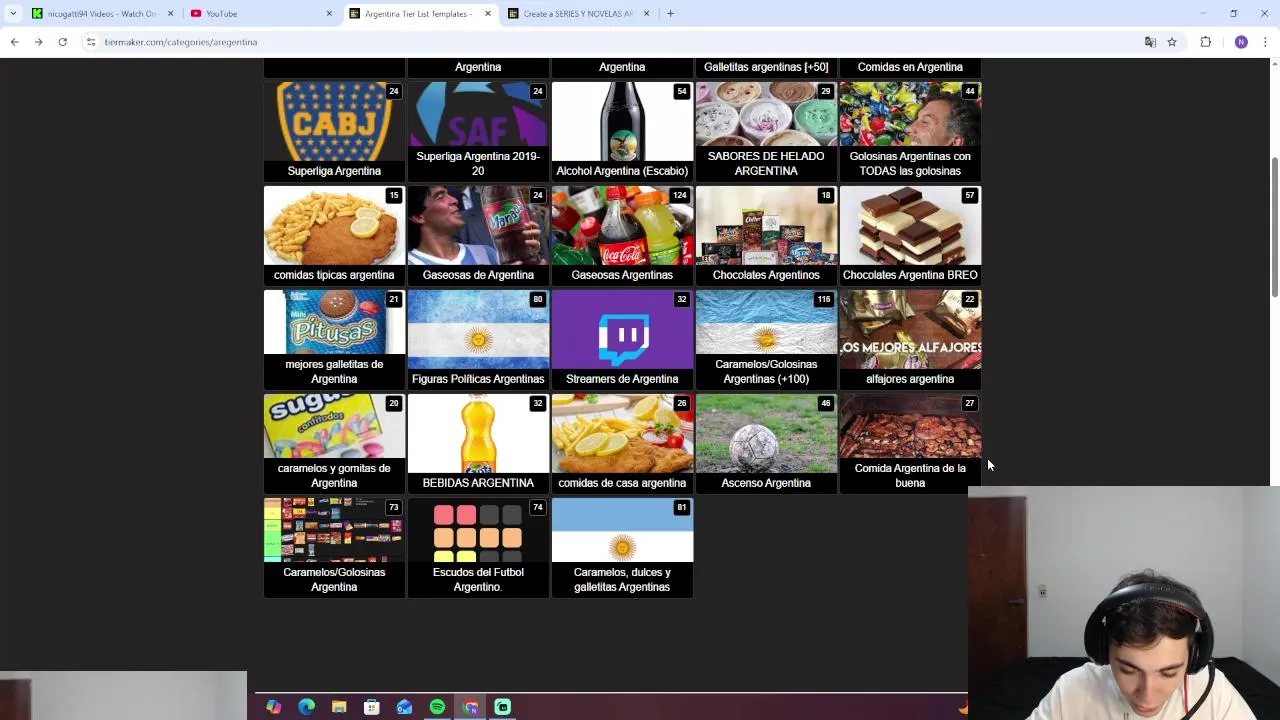Open comidas de casa argentina template
This screenshot has height=720, width=1280.
622,443
